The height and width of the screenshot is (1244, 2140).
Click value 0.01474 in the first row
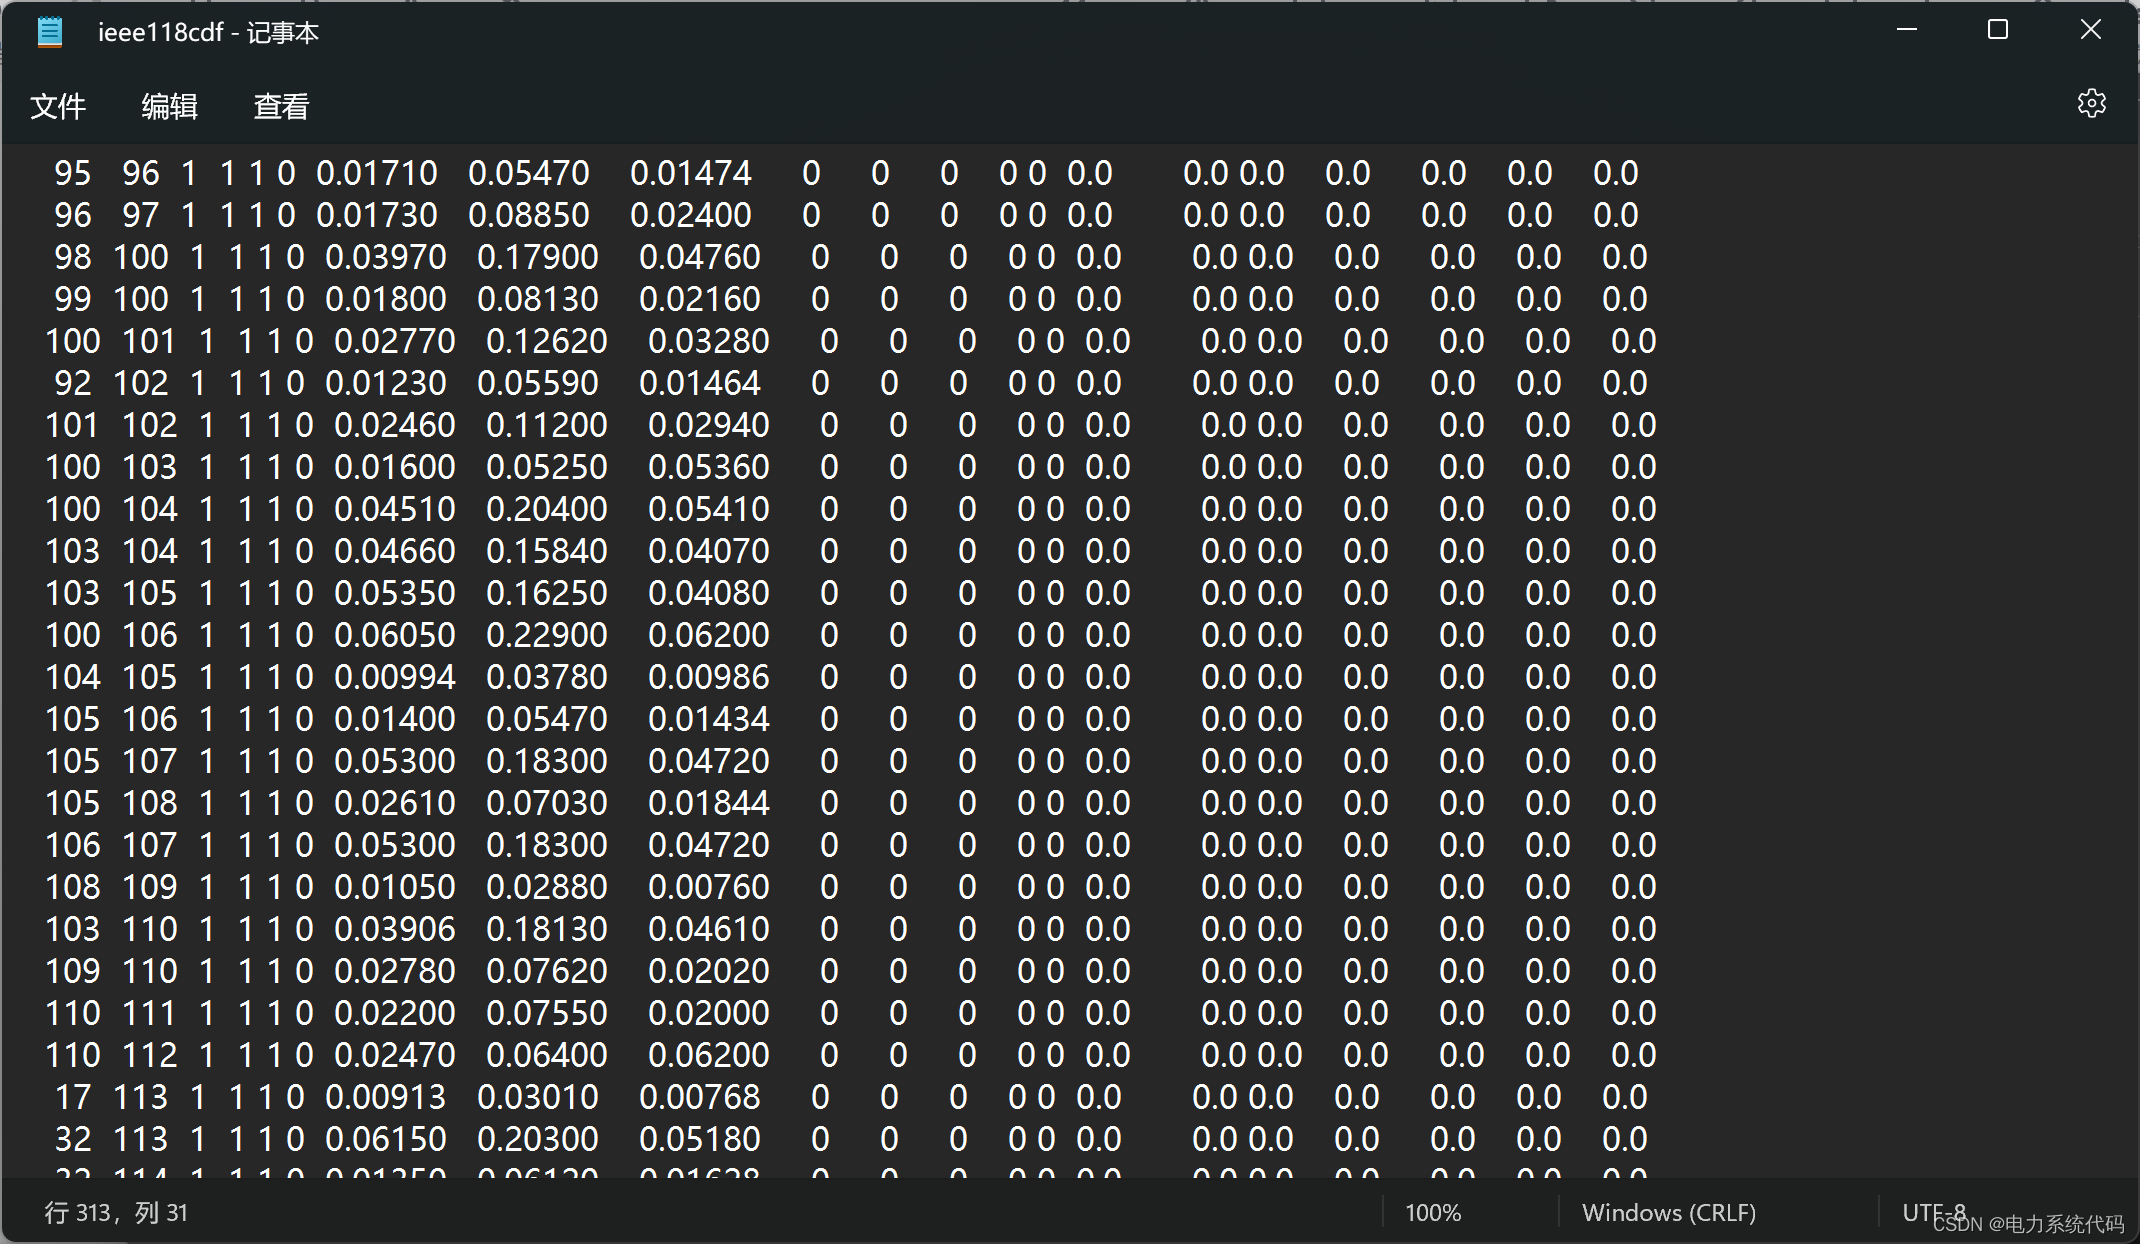690,173
